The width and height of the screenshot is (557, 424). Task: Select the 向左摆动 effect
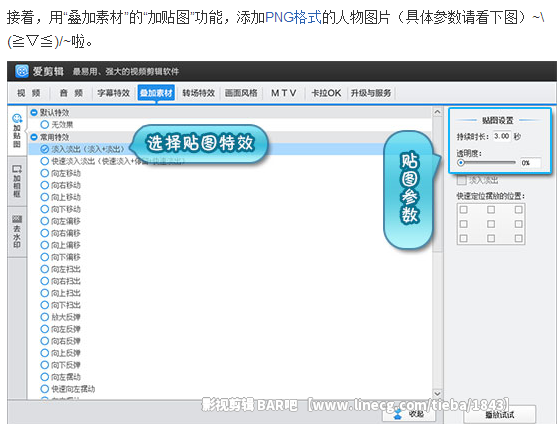pos(44,377)
